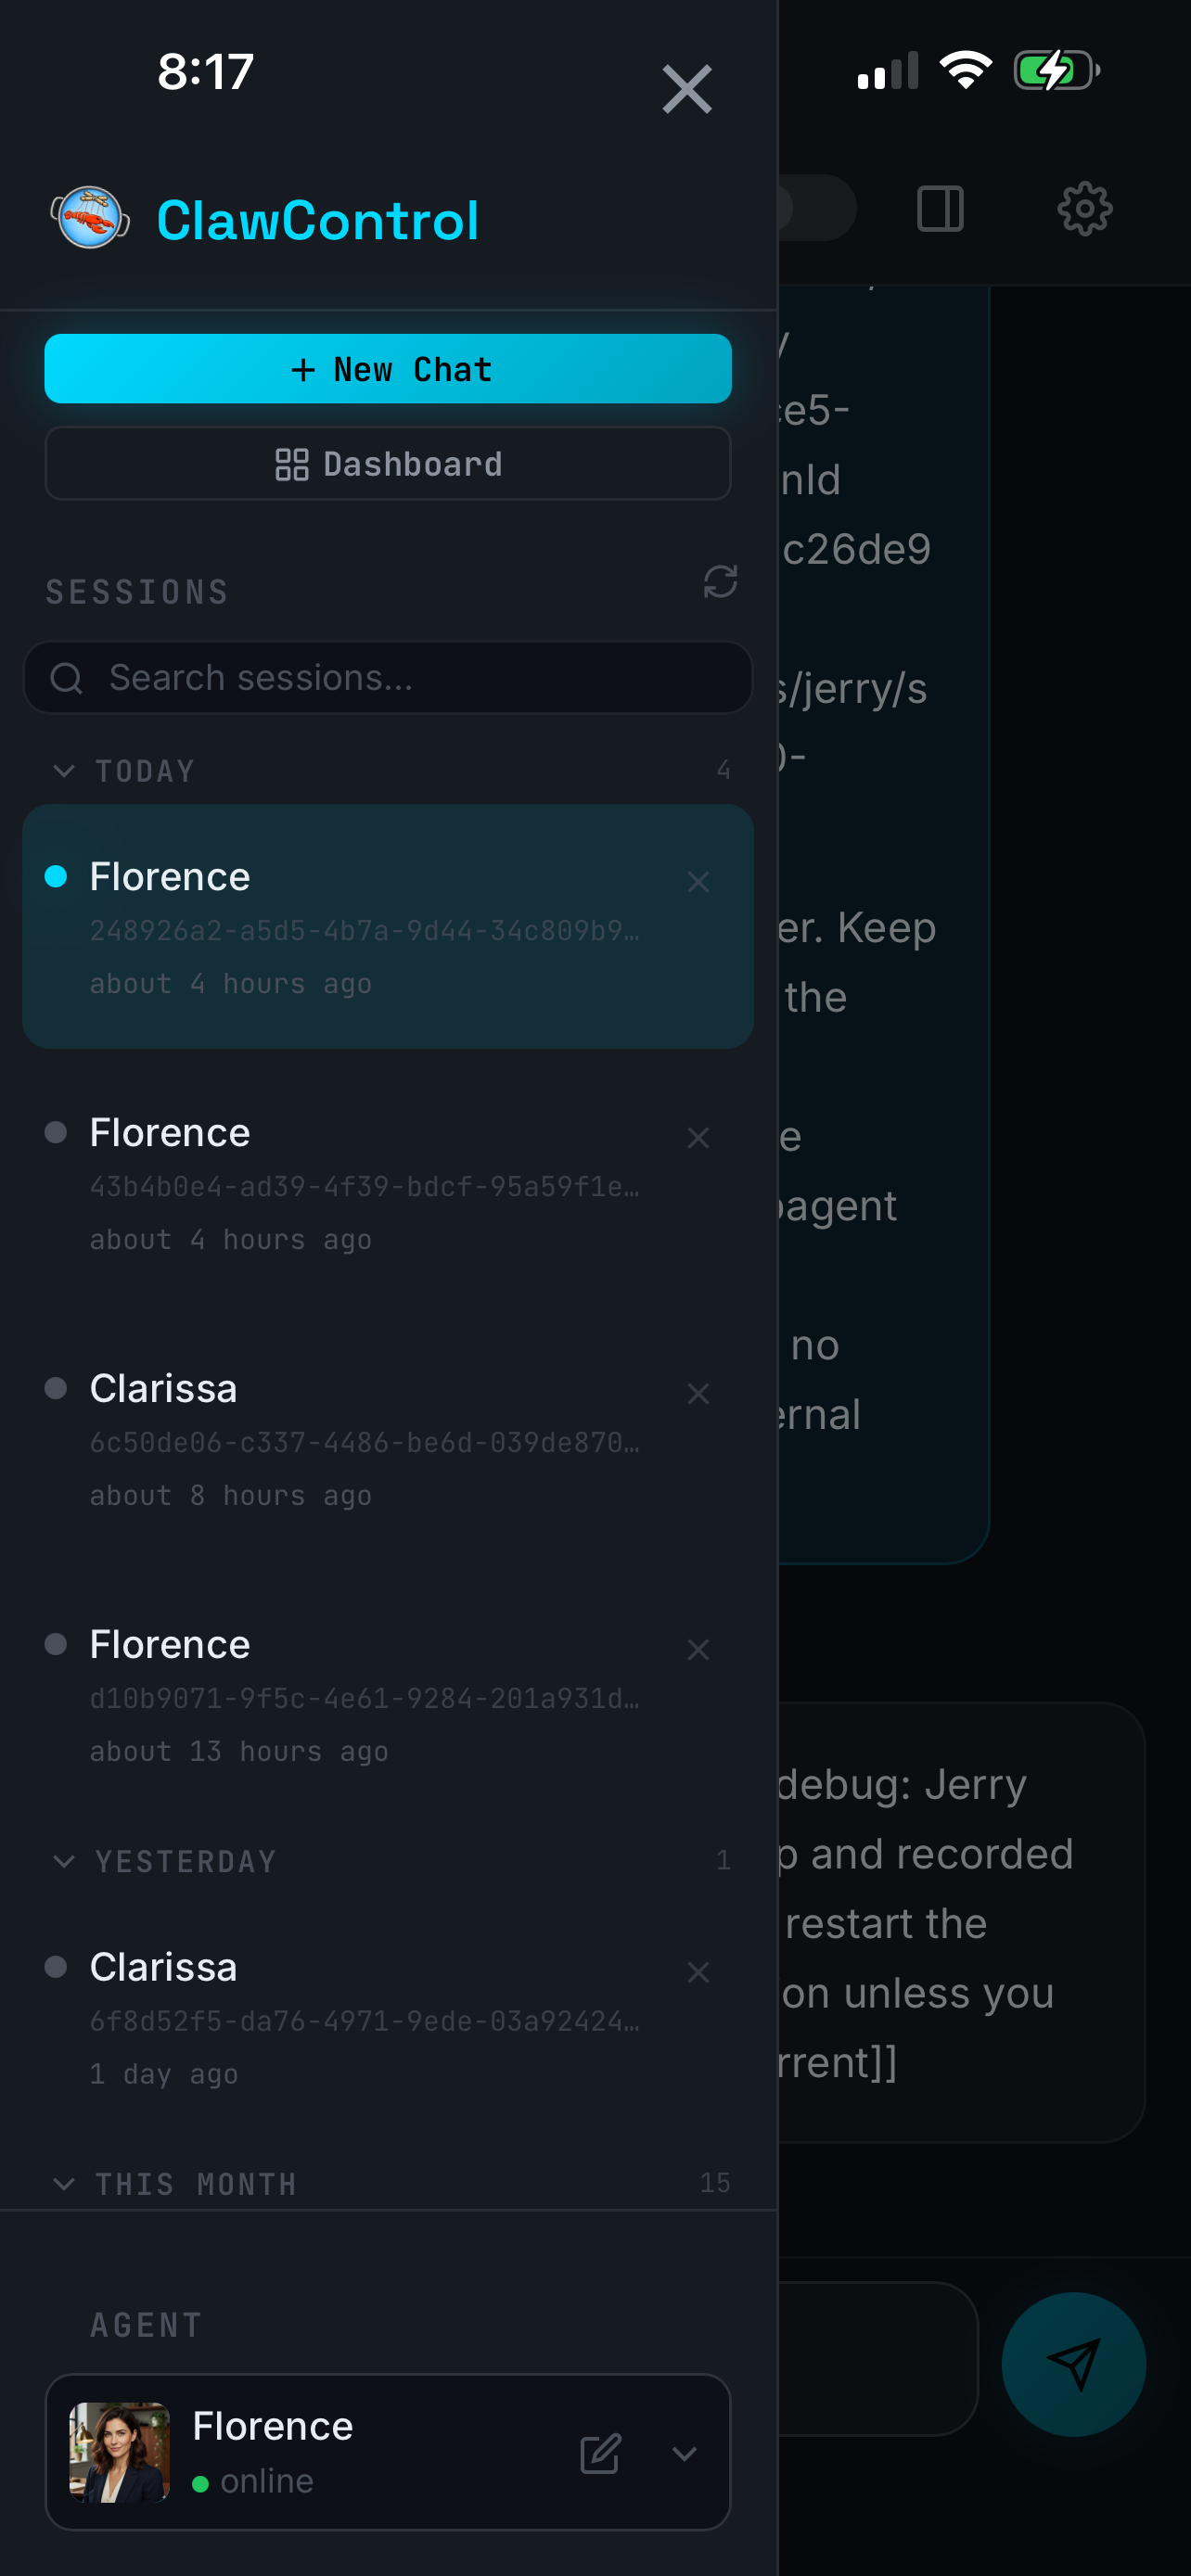Image resolution: width=1191 pixels, height=2576 pixels.
Task: Collapse the TODAY sessions group
Action: tap(64, 770)
